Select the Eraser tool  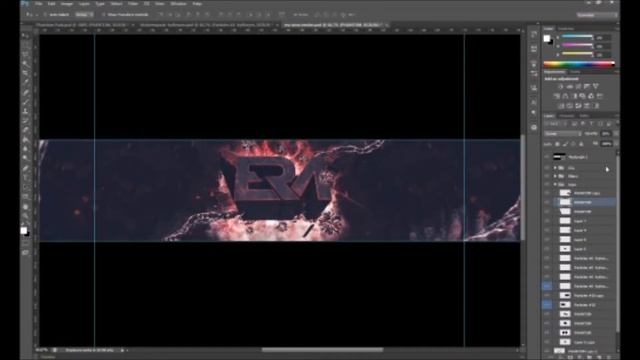(x=26, y=130)
